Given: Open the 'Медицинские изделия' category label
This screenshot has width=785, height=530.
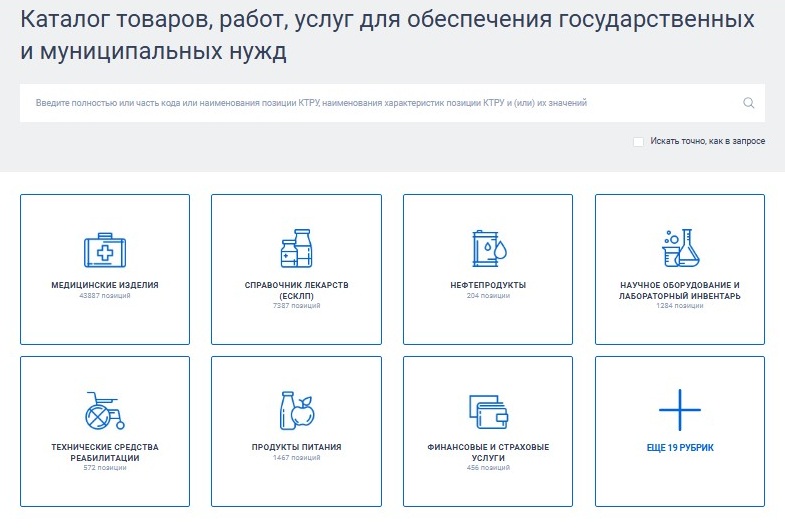Looking at the screenshot, I should pos(105,285).
